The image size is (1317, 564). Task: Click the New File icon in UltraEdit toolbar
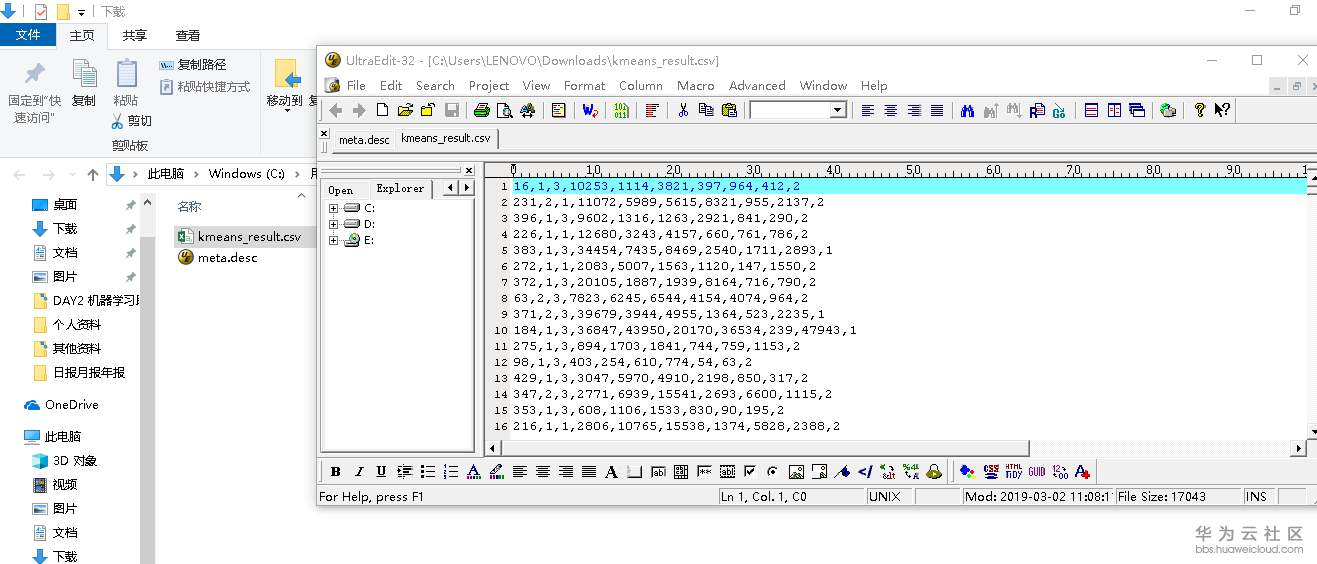point(383,110)
